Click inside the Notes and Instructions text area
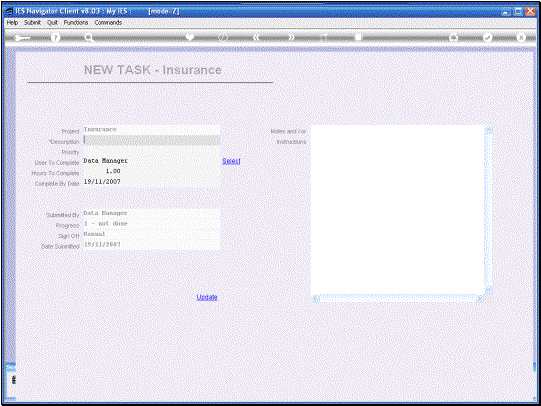The width and height of the screenshot is (541, 406). 398,210
